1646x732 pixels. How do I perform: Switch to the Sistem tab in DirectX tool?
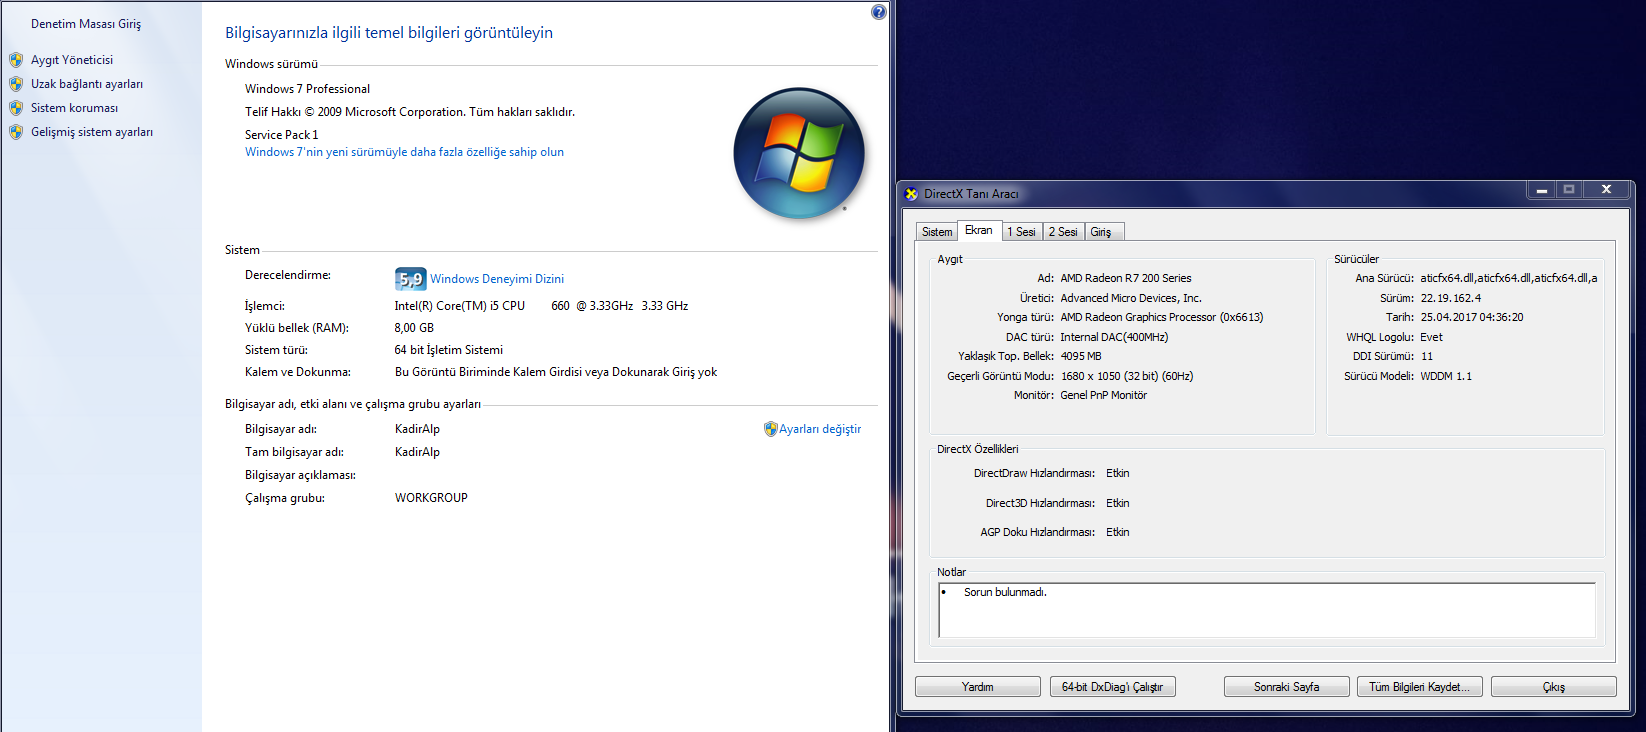click(x=937, y=232)
